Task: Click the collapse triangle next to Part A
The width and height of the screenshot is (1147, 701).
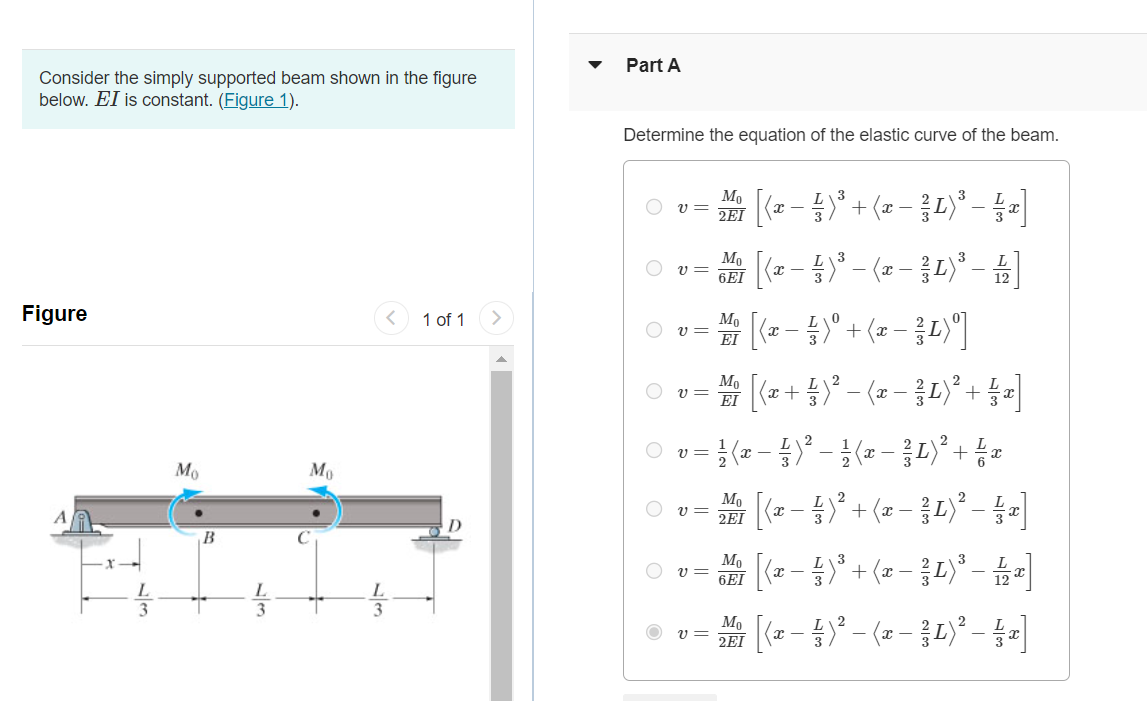Action: click(594, 64)
